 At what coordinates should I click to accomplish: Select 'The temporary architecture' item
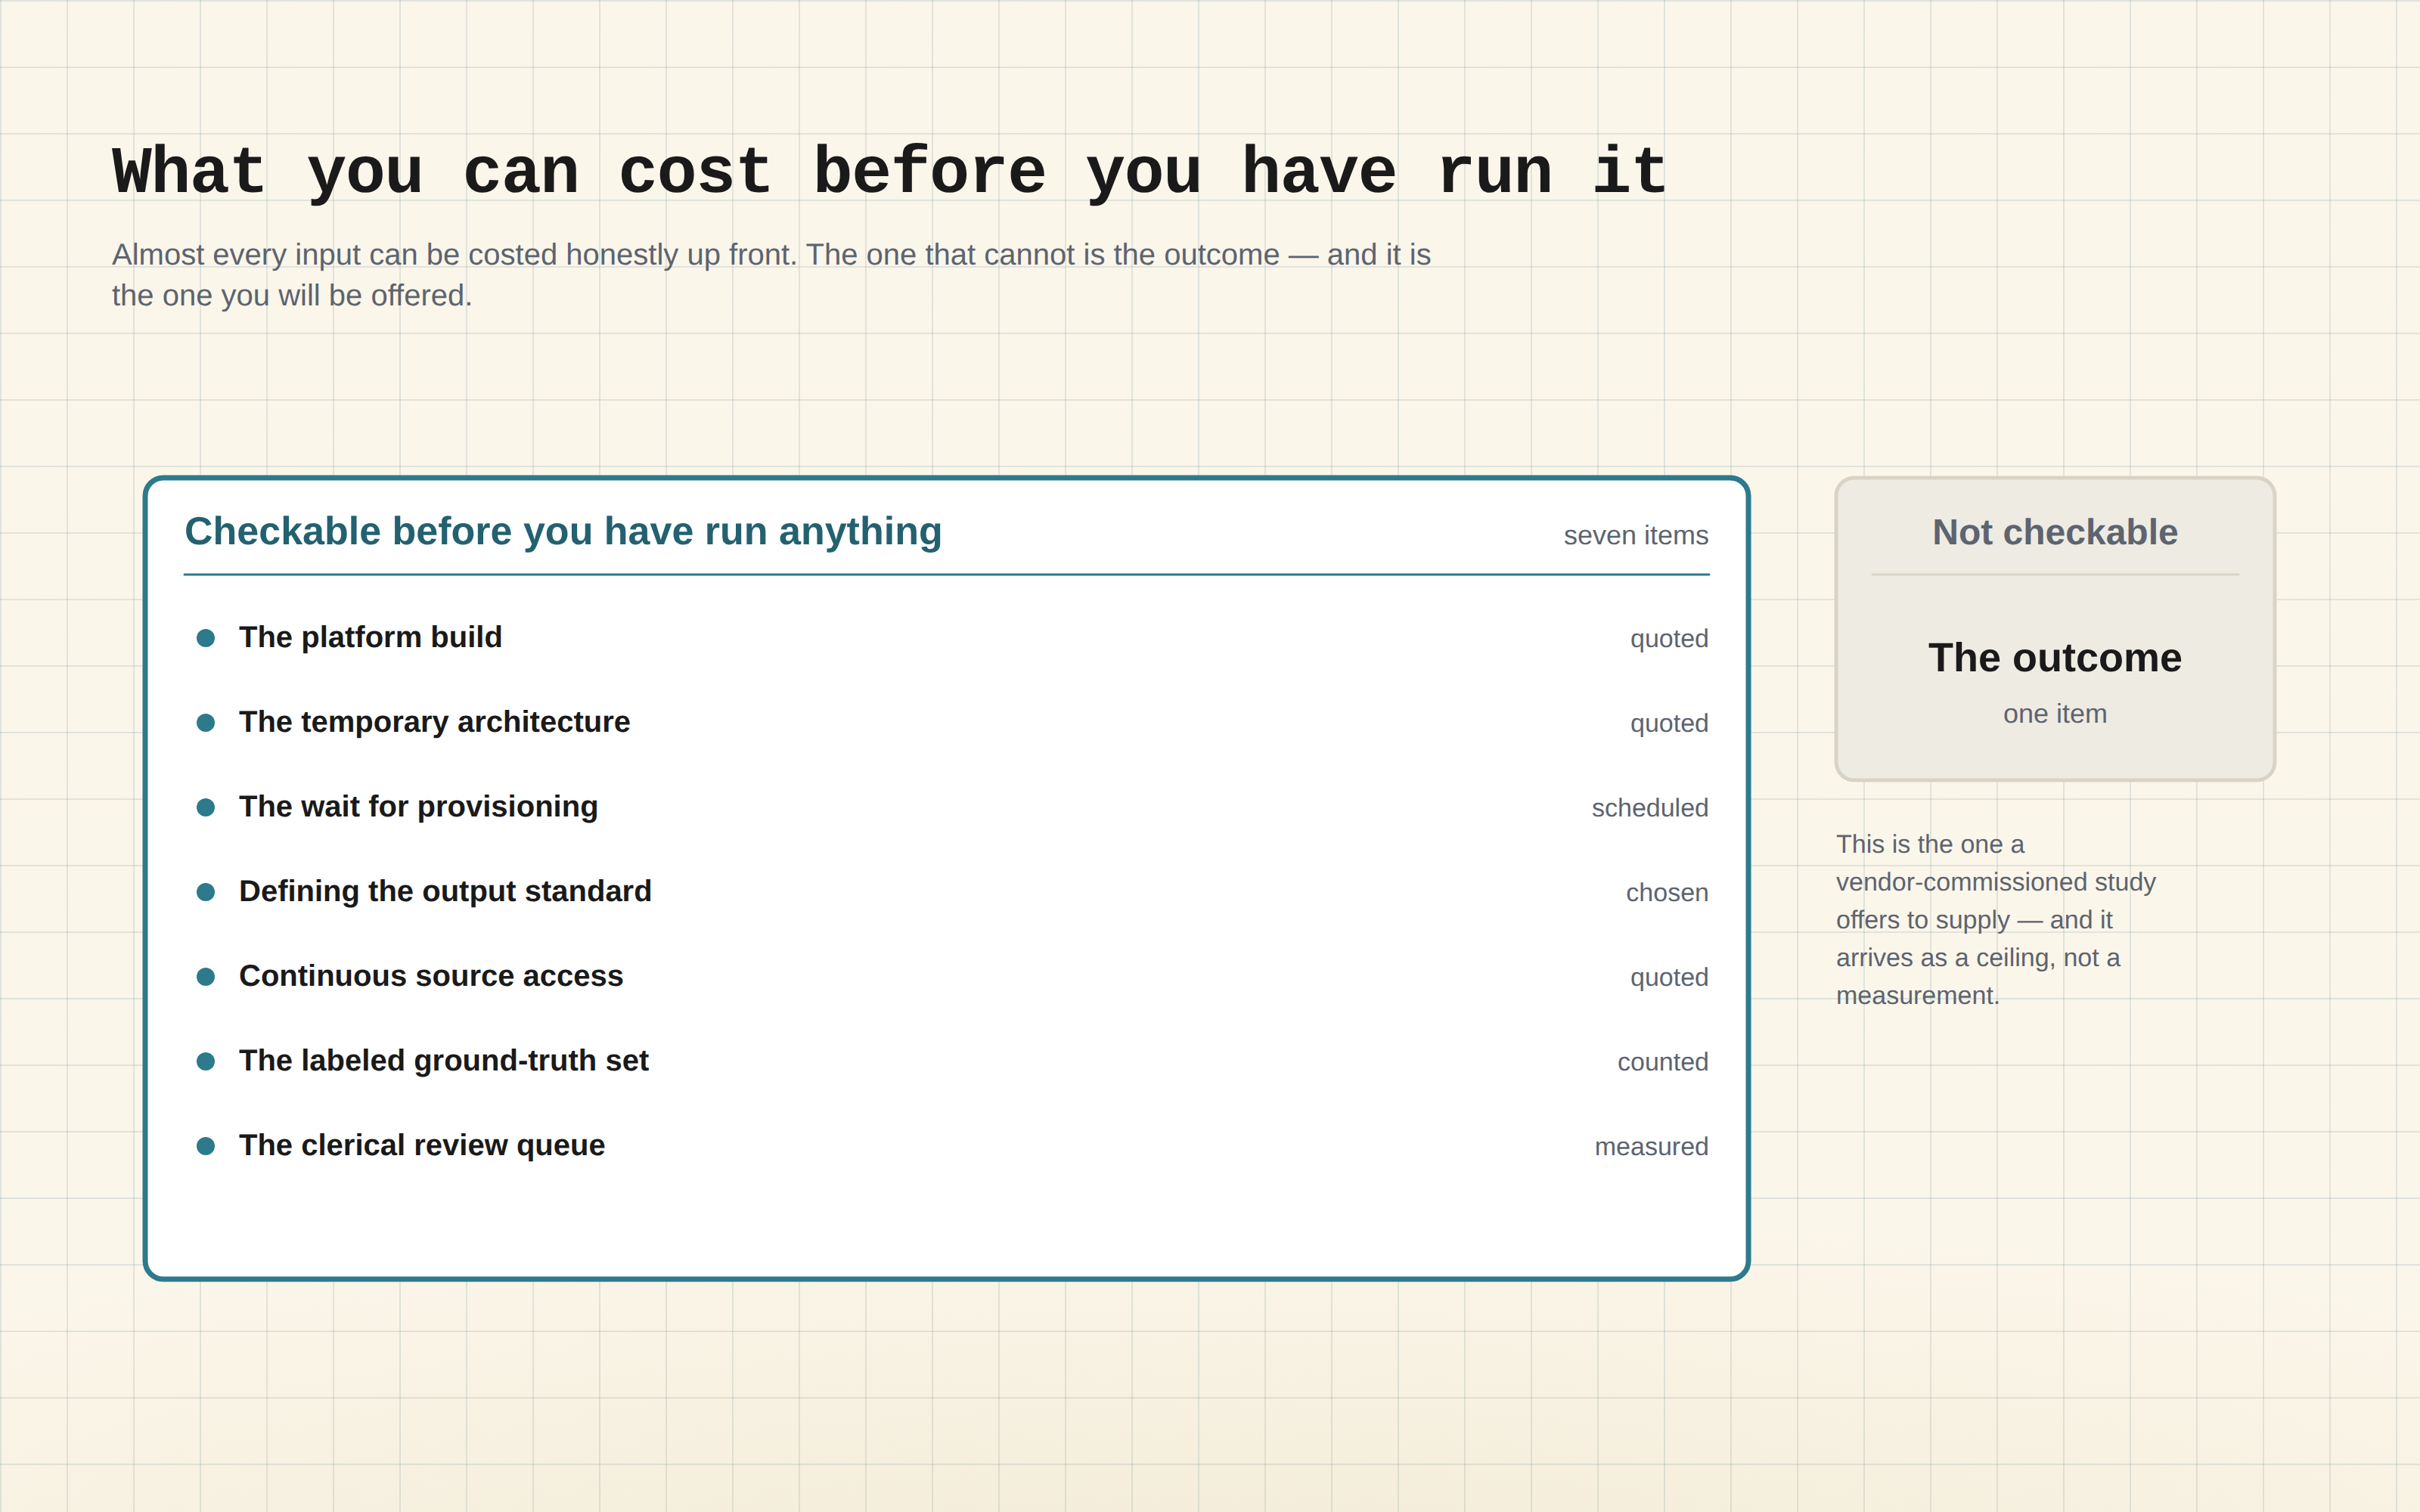coord(434,722)
